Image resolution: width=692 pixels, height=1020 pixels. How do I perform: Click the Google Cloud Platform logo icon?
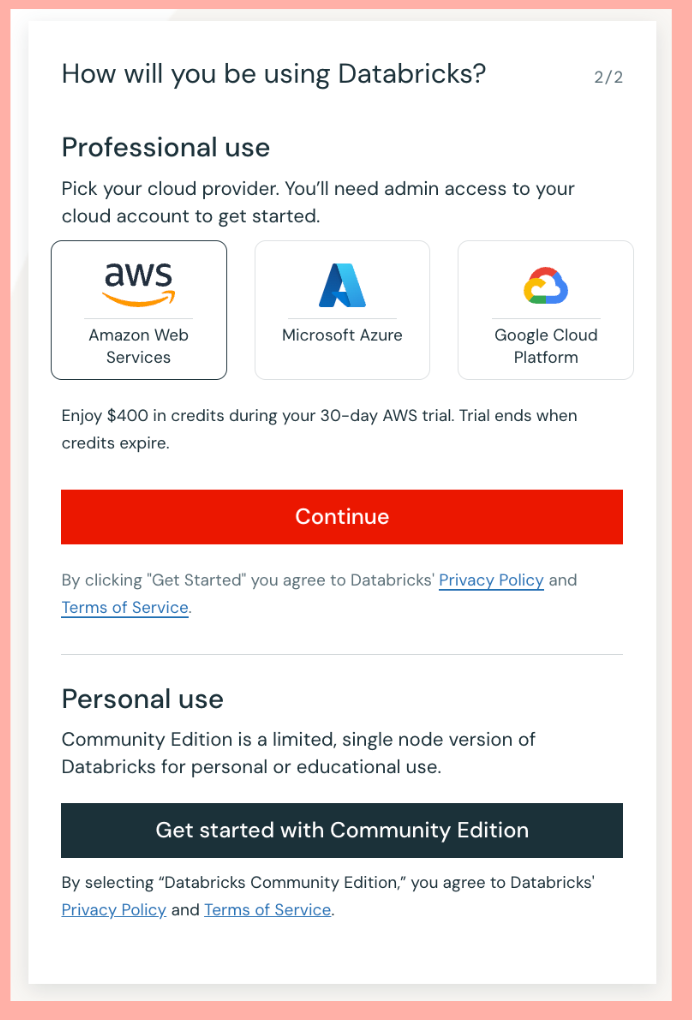[545, 285]
